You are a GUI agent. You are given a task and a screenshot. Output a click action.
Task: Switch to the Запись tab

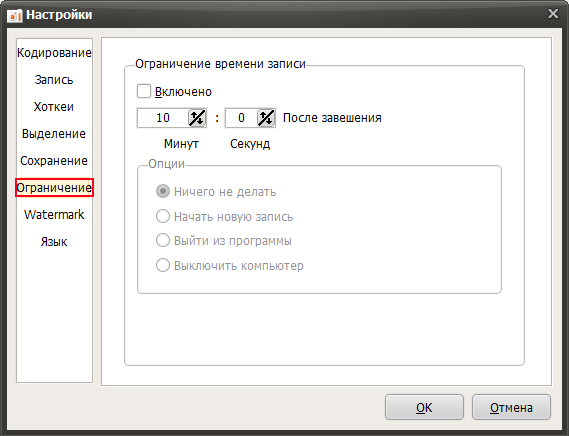[x=54, y=80]
